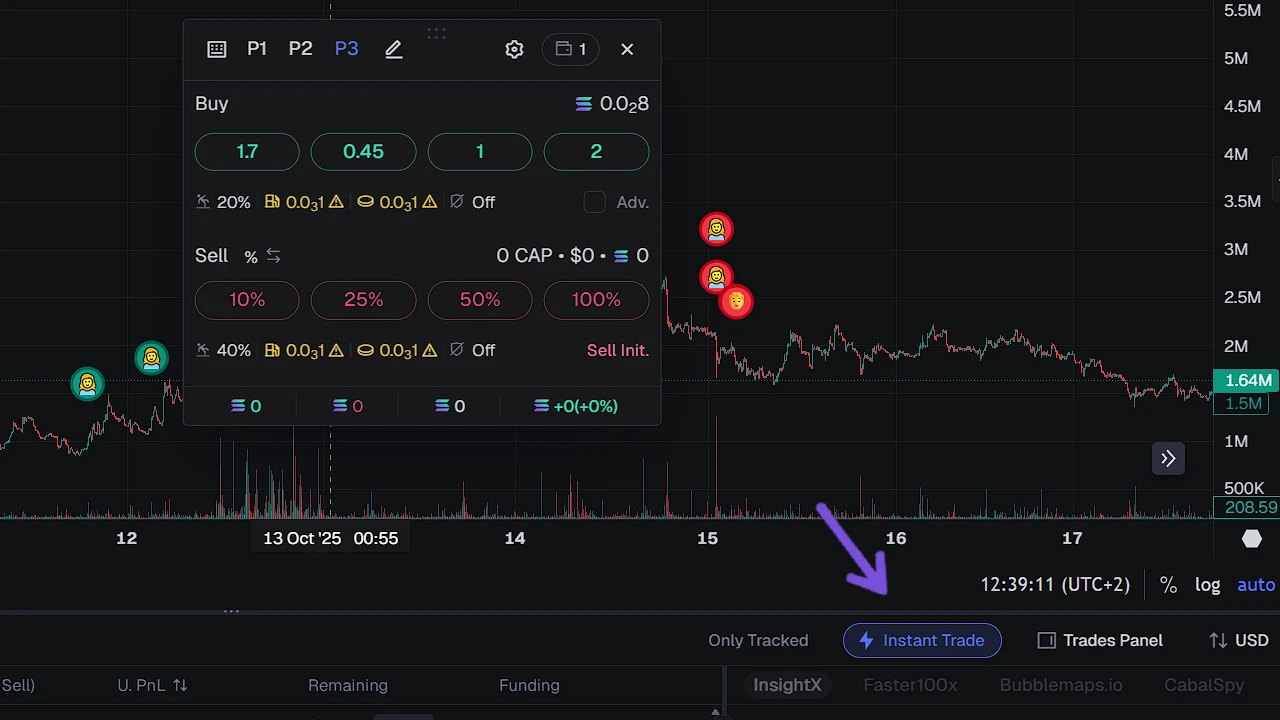The image size is (1280, 720).
Task: Click the MEV shield icon showing Off
Action: 457,202
